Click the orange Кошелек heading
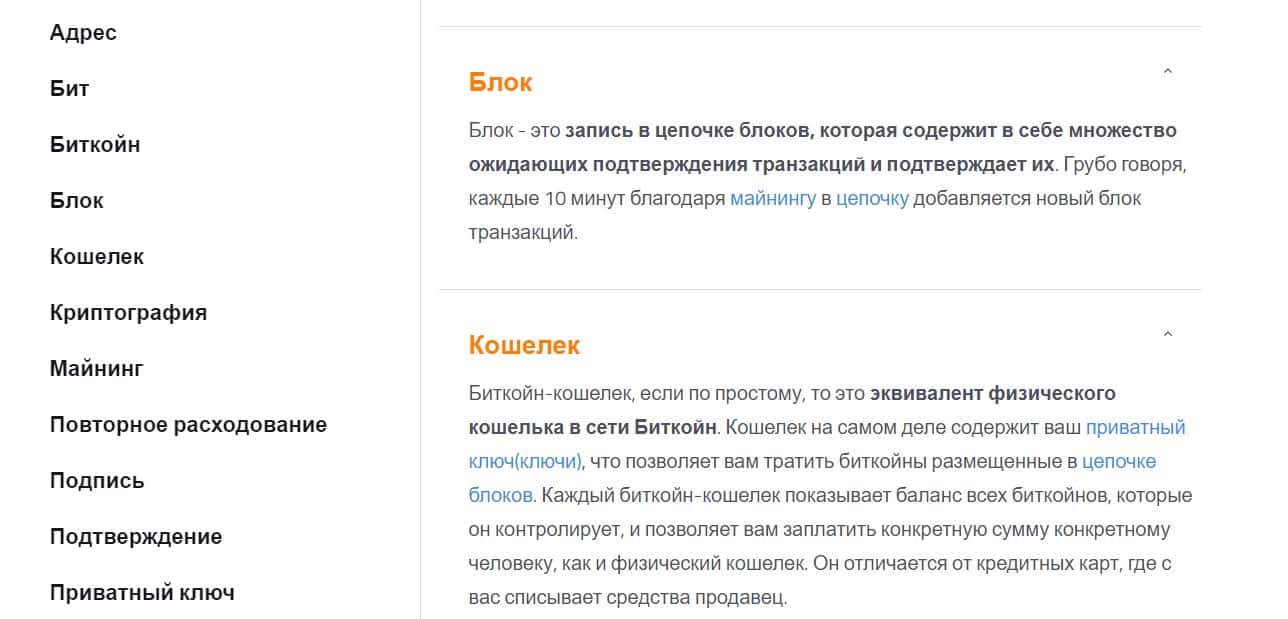Image resolution: width=1288 pixels, height=619 pixels. point(524,346)
